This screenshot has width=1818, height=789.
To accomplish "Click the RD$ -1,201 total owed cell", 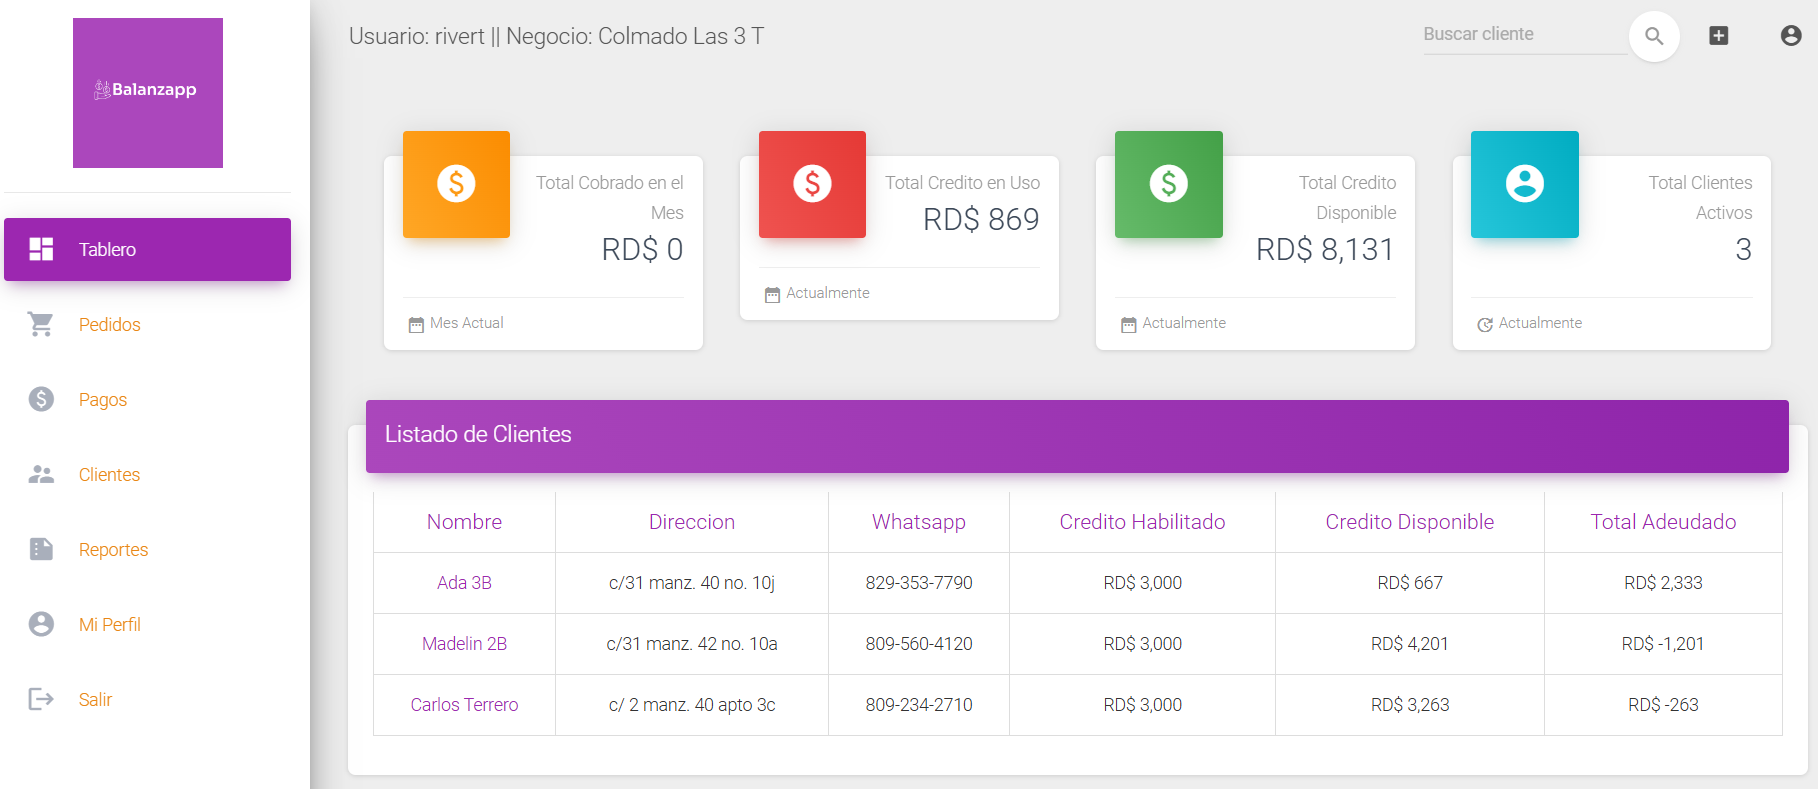I will coord(1663,644).
